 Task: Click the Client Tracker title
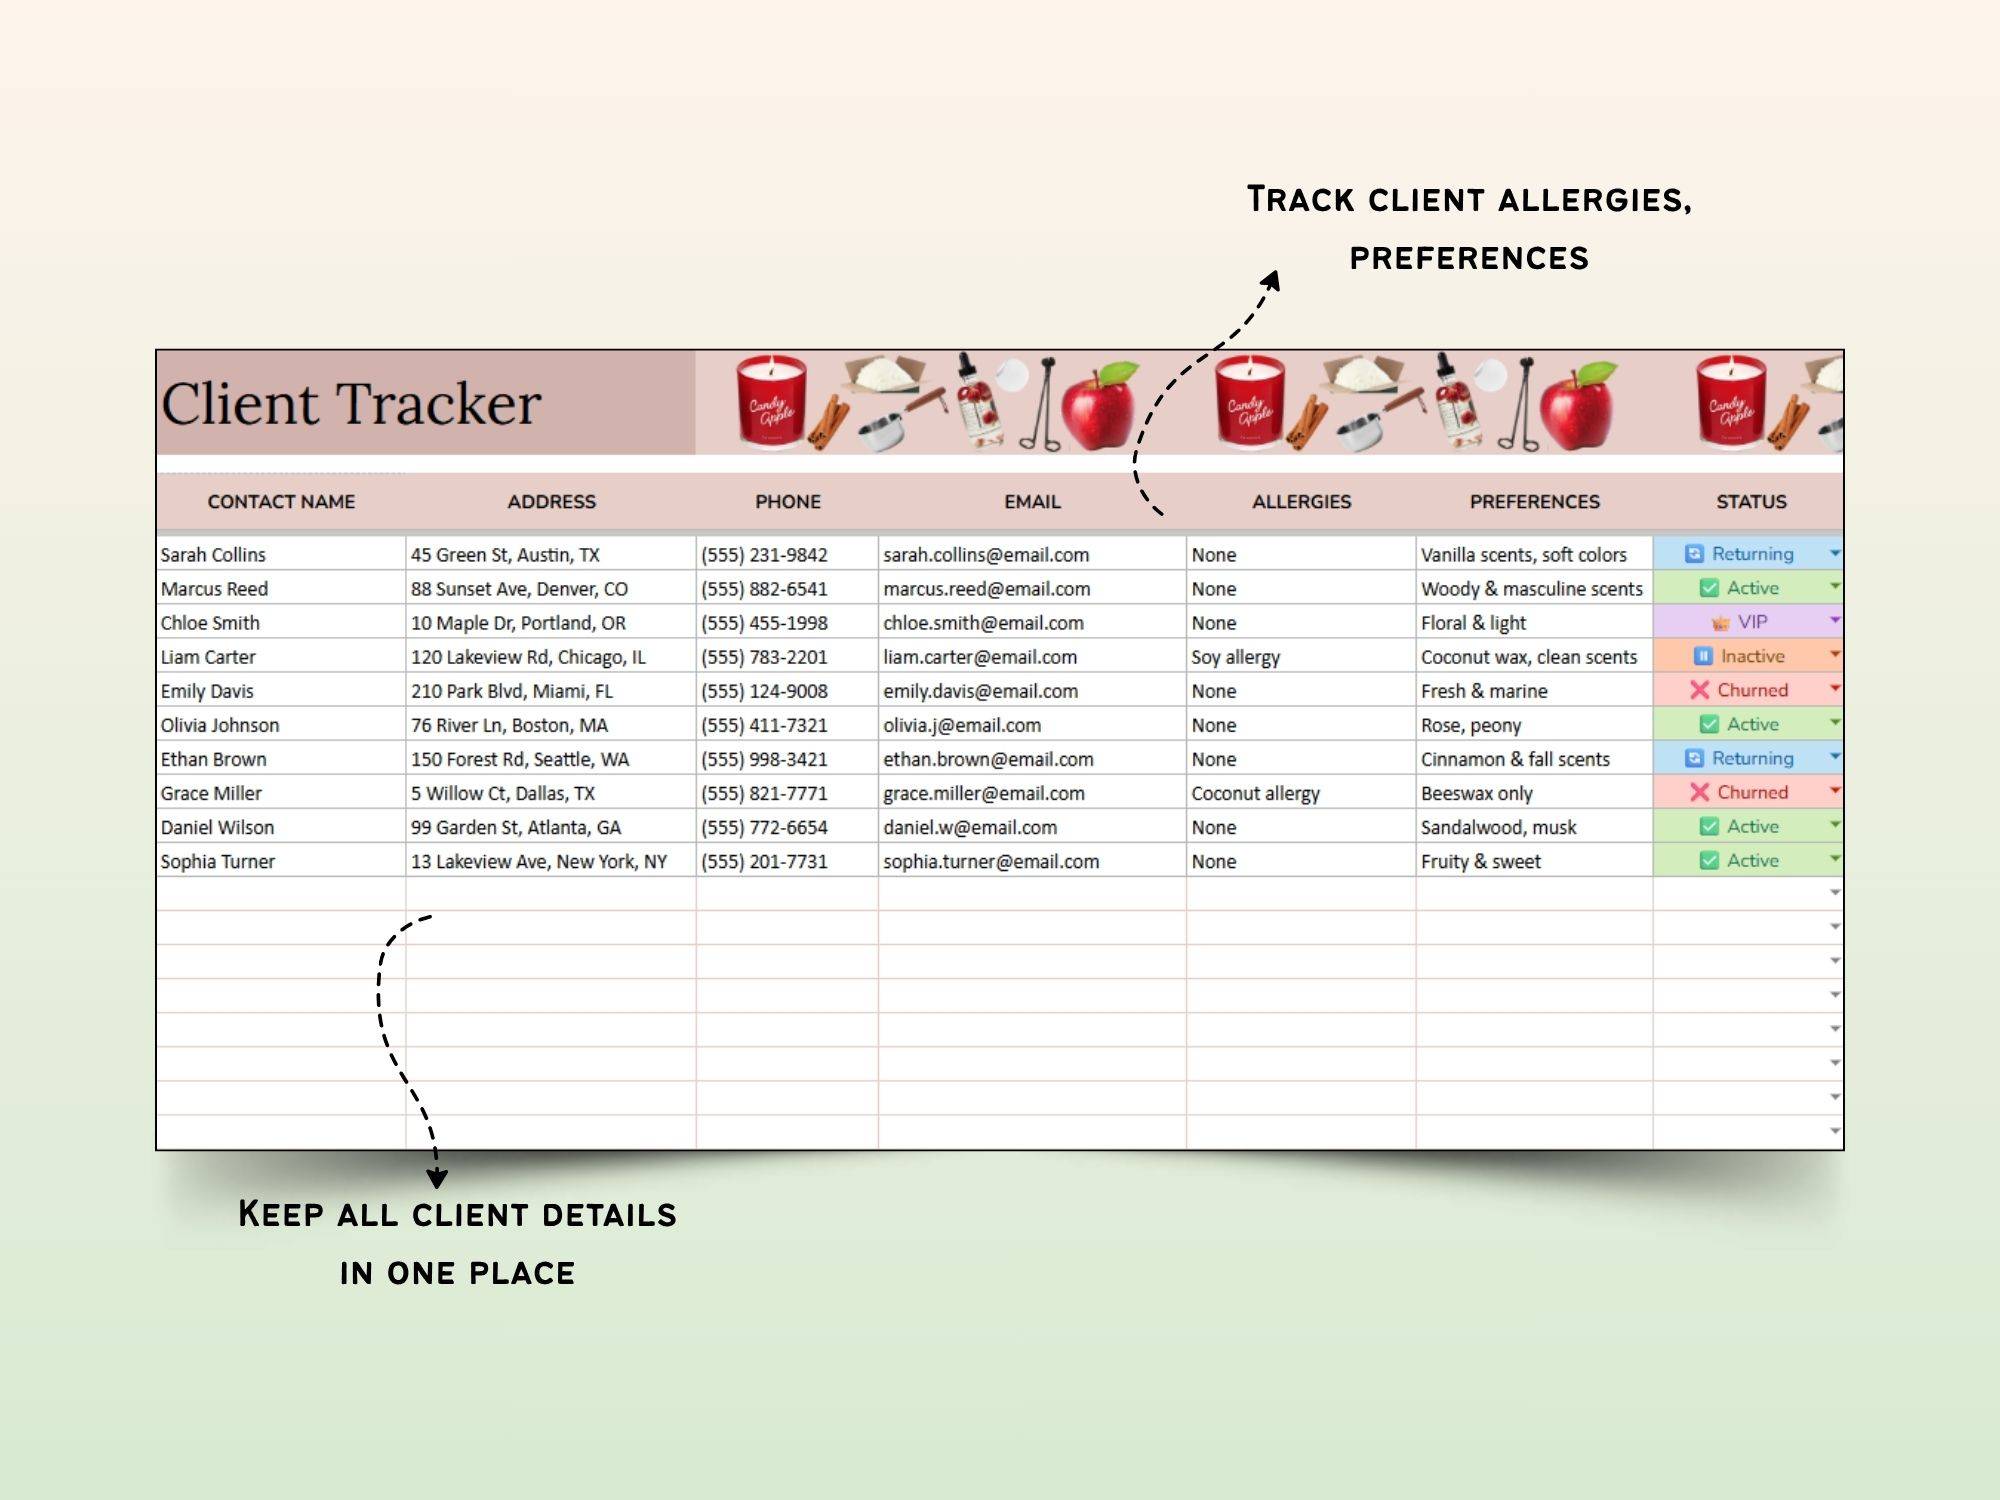coord(351,404)
